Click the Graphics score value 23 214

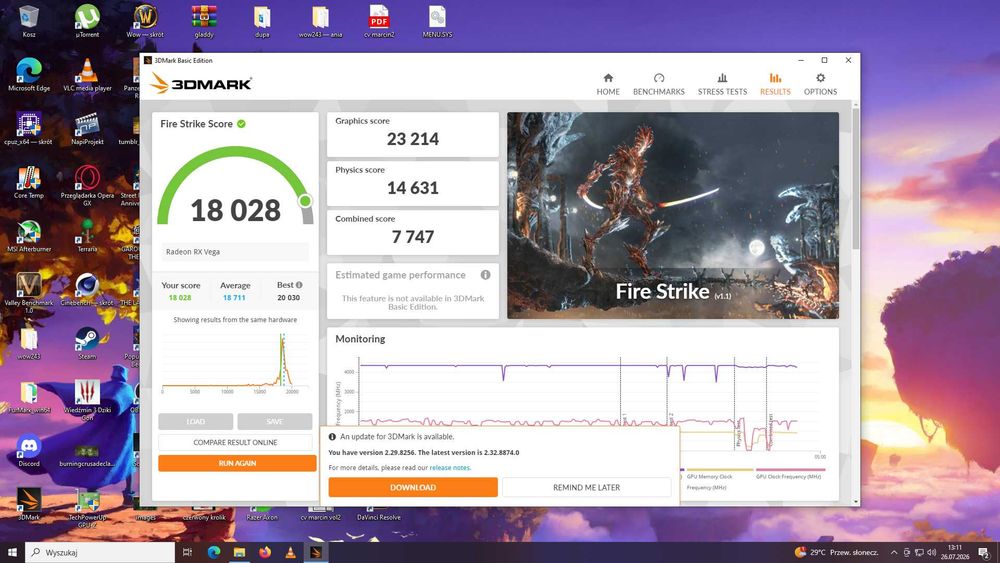point(413,139)
